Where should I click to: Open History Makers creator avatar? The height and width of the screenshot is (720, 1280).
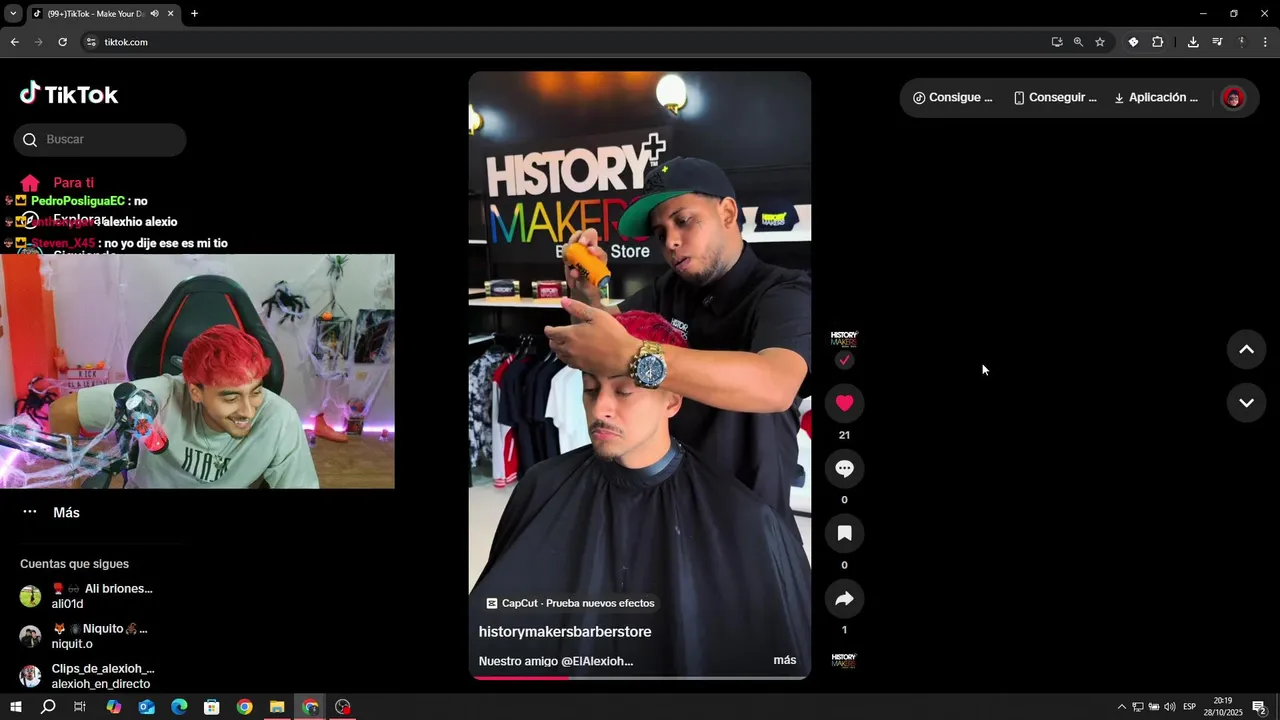844,339
